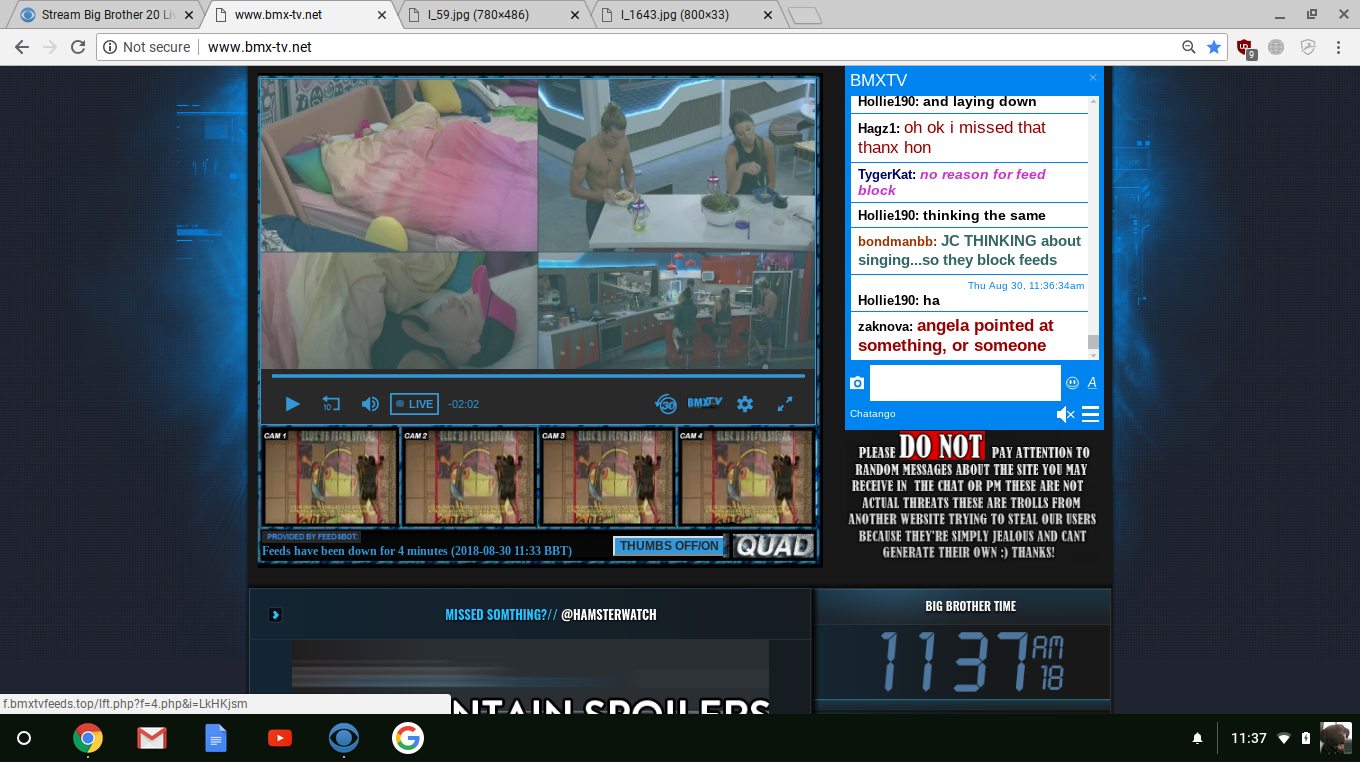Click username zaknova in chat
Image resolution: width=1360 pixels, height=762 pixels.
point(885,327)
